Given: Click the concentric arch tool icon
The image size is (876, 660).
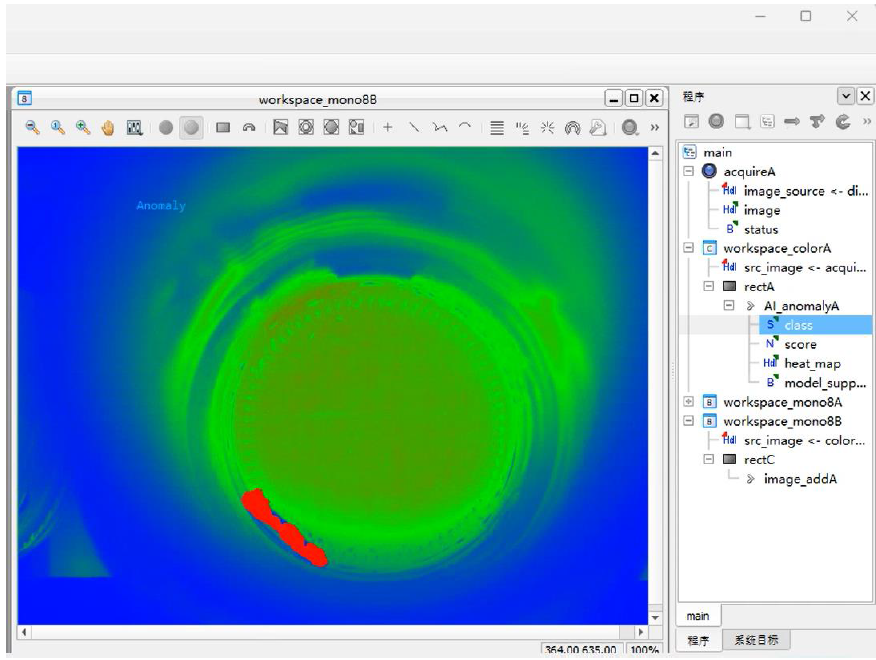Looking at the screenshot, I should point(572,128).
